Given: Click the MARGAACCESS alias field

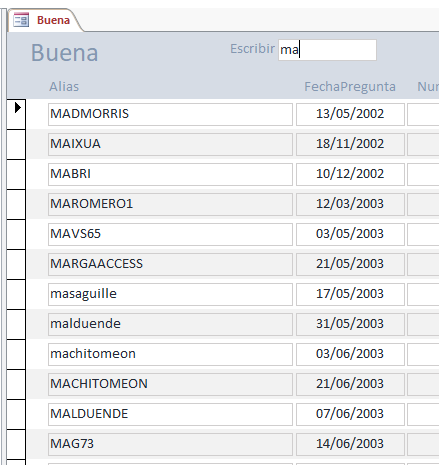Looking at the screenshot, I should point(170,264).
